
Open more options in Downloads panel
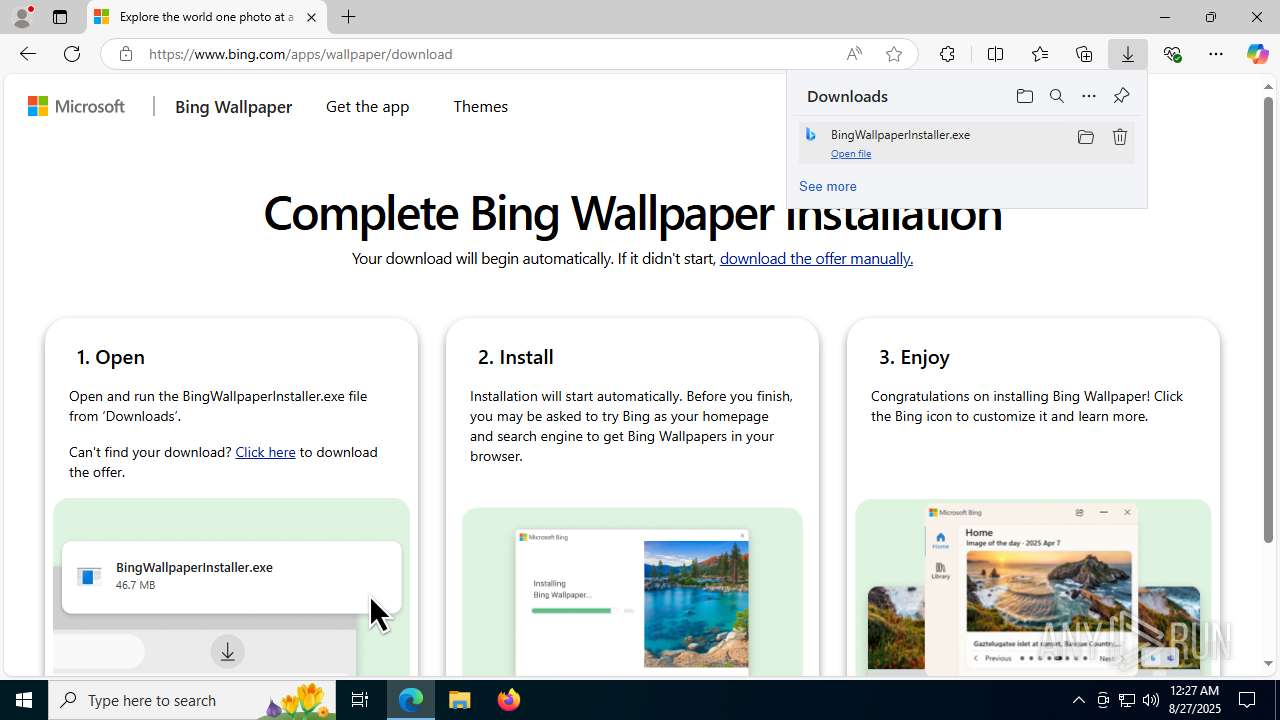[1089, 96]
